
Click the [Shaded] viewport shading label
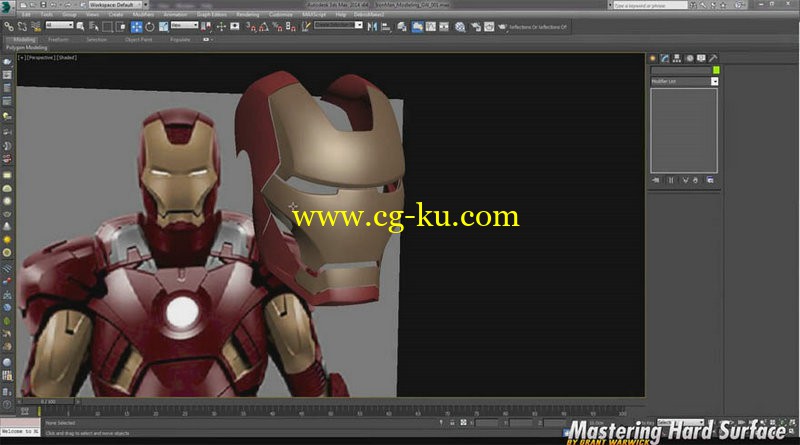(x=67, y=58)
